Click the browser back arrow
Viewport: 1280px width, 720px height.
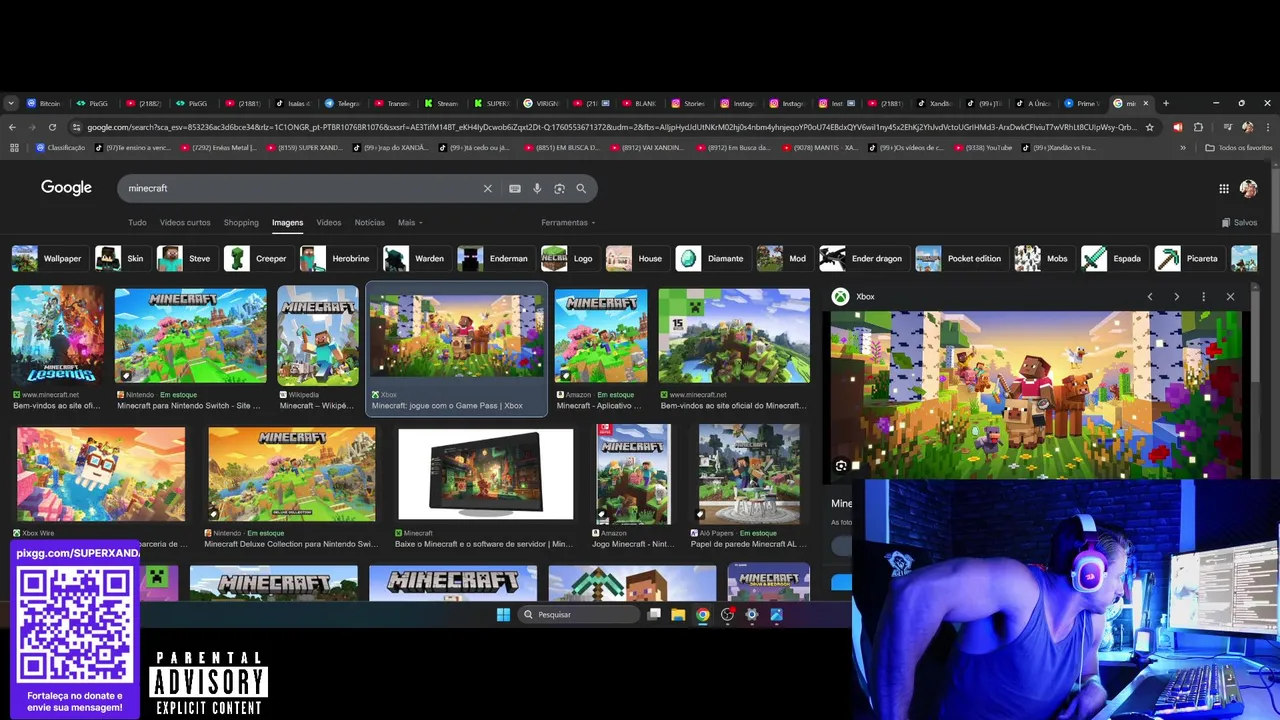12,127
